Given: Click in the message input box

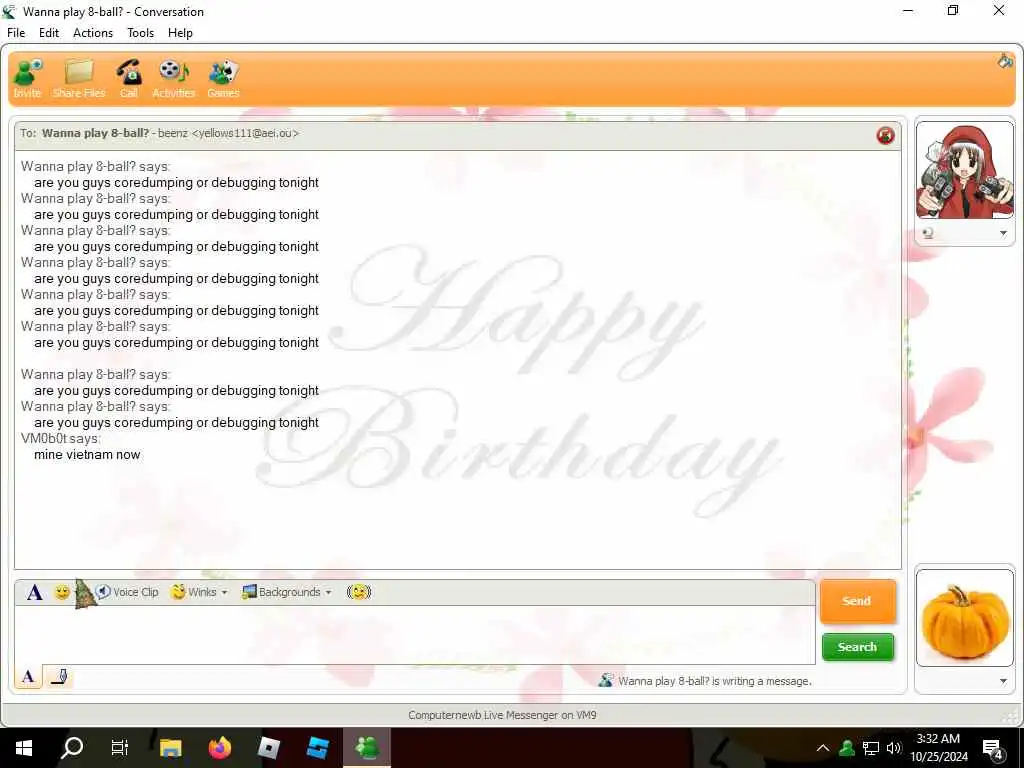Looking at the screenshot, I should click(x=415, y=634).
